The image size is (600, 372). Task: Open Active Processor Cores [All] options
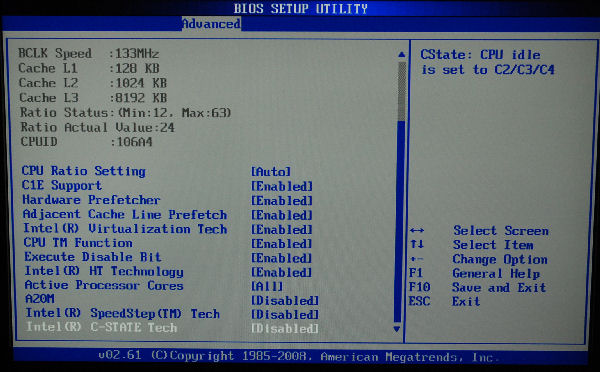tap(267, 286)
